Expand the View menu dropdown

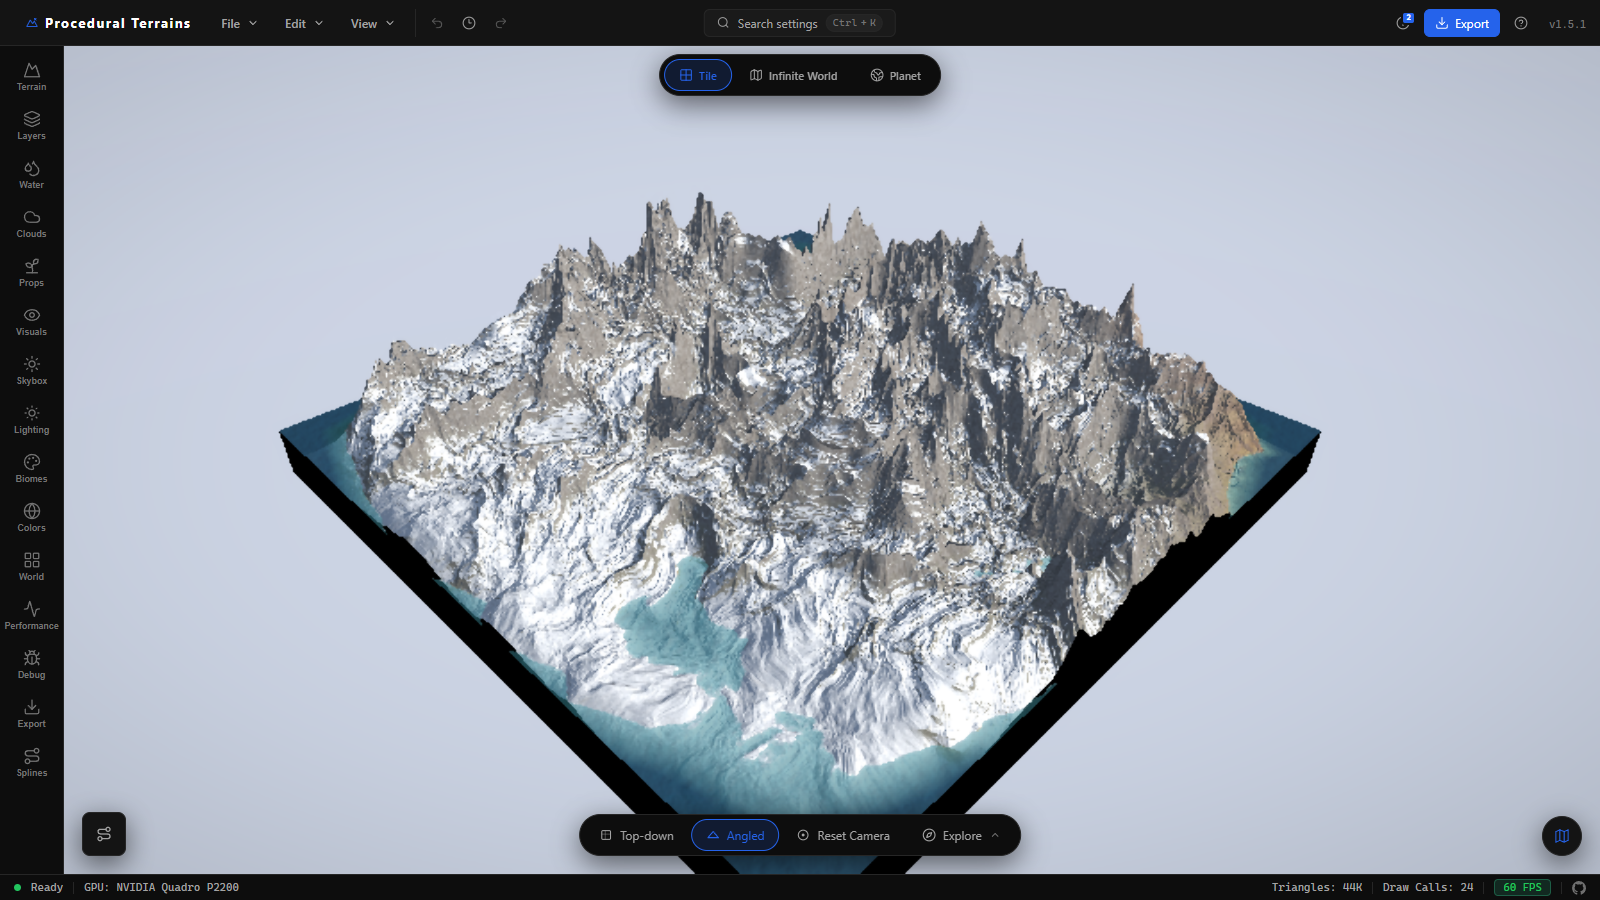click(372, 23)
